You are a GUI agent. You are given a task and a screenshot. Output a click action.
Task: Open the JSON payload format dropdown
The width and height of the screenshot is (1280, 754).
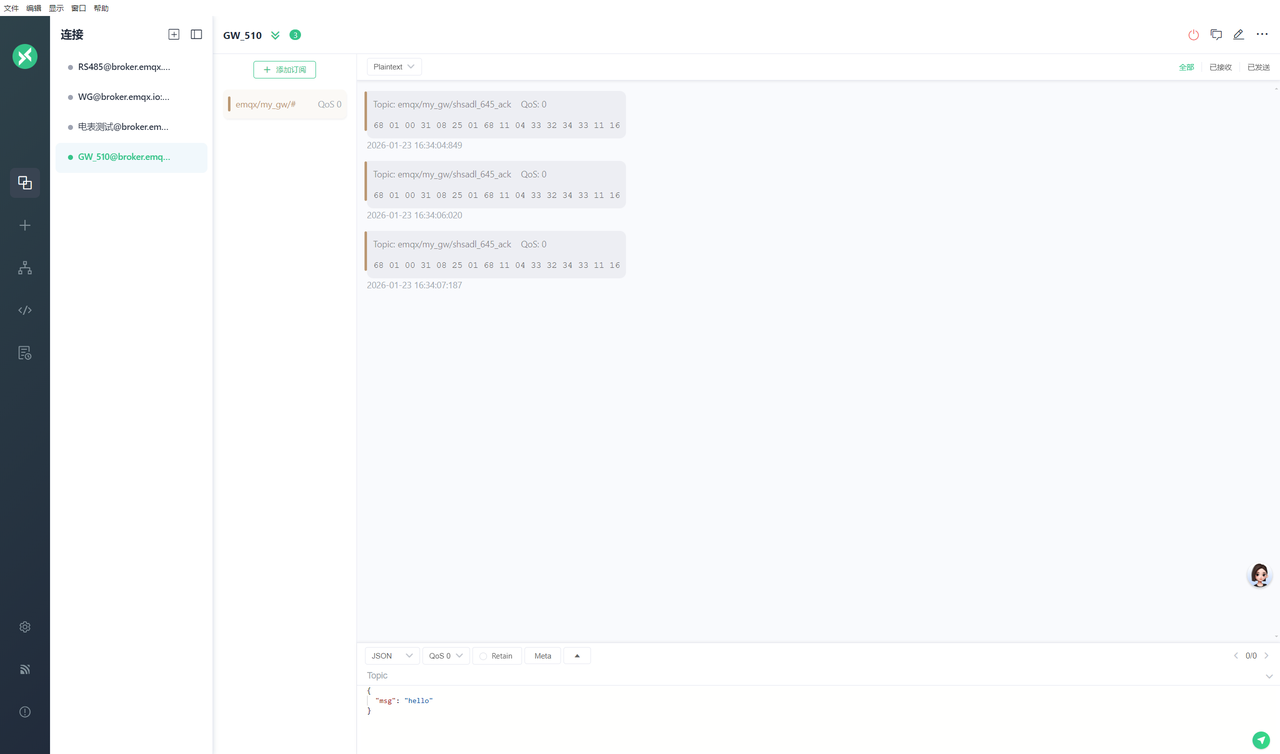[x=392, y=656]
